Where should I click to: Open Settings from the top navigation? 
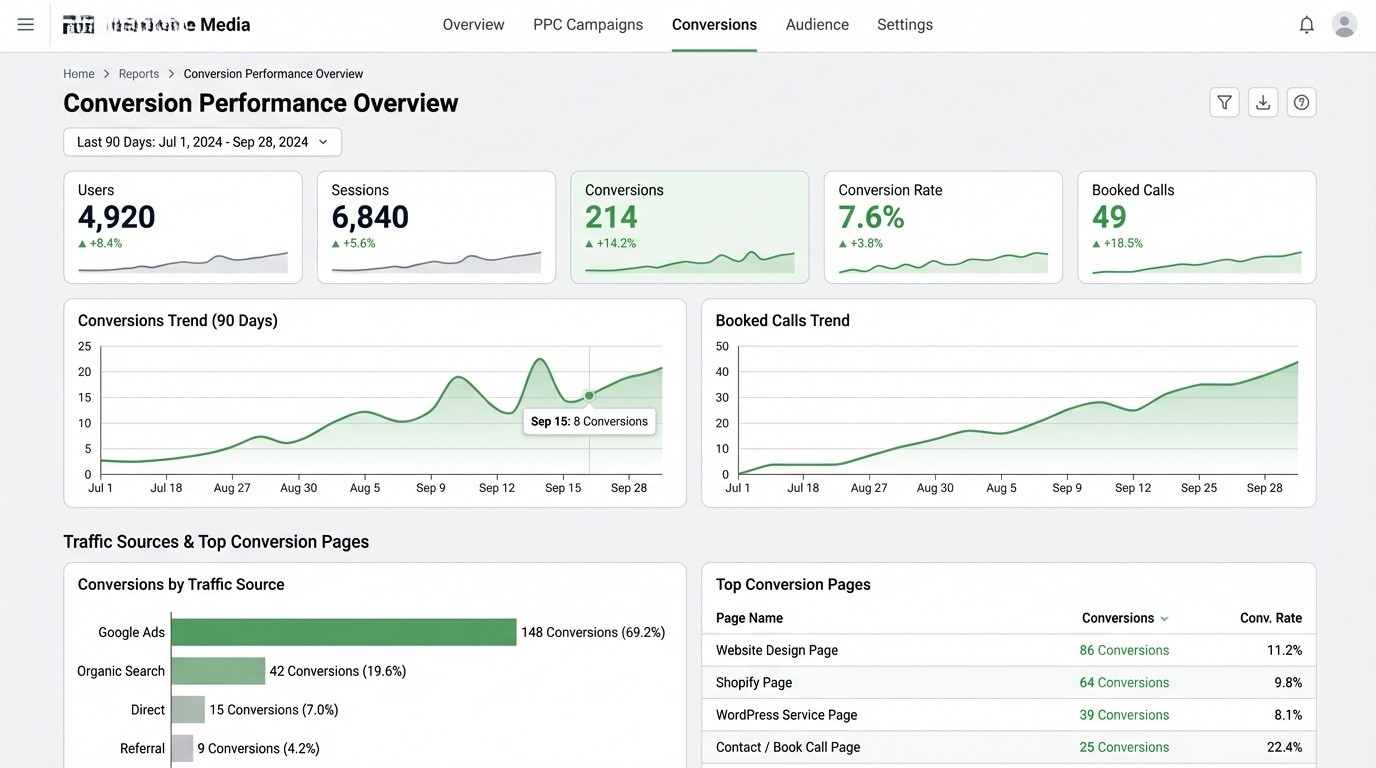904,23
